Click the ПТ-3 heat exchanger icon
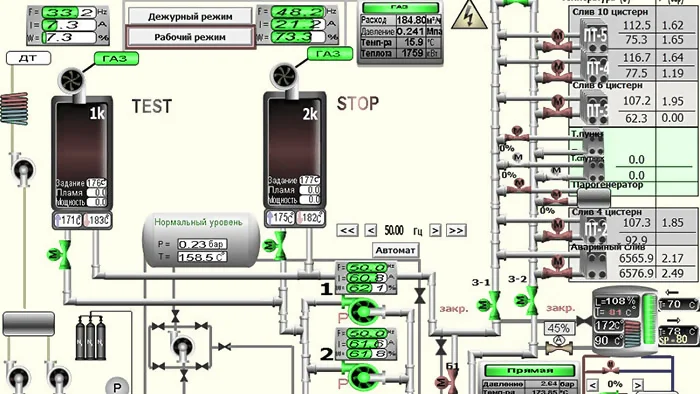 [x=595, y=108]
